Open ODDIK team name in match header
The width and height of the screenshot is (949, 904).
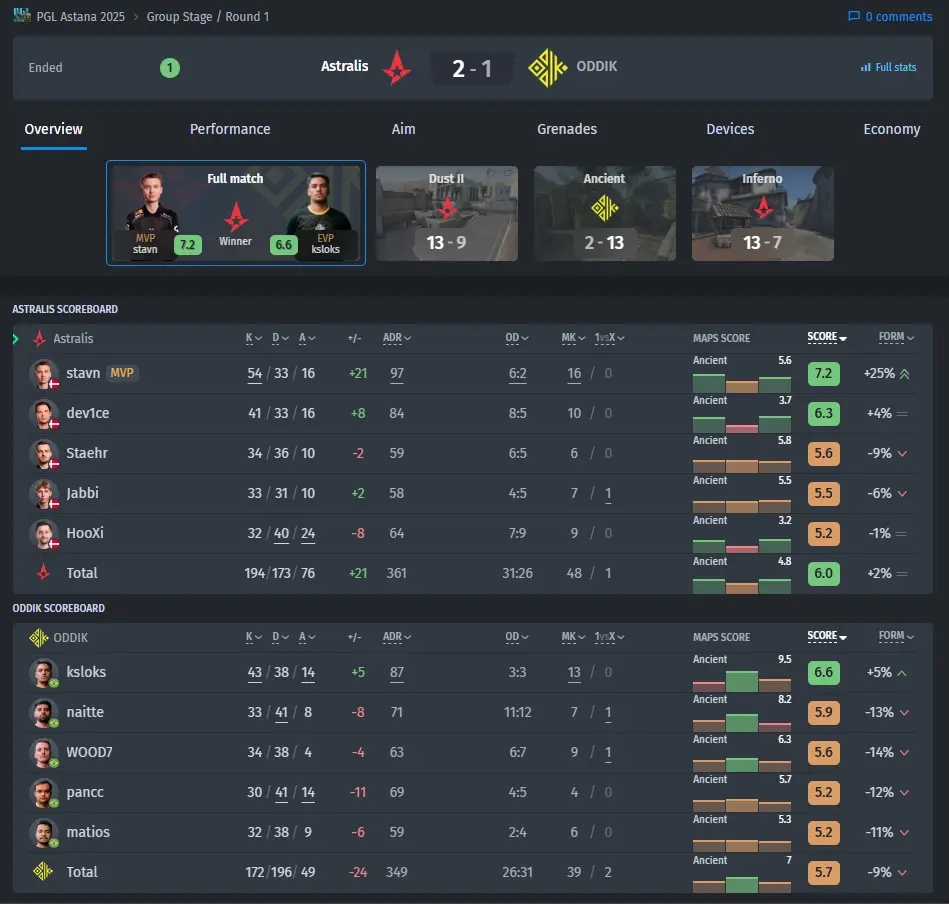pos(596,66)
